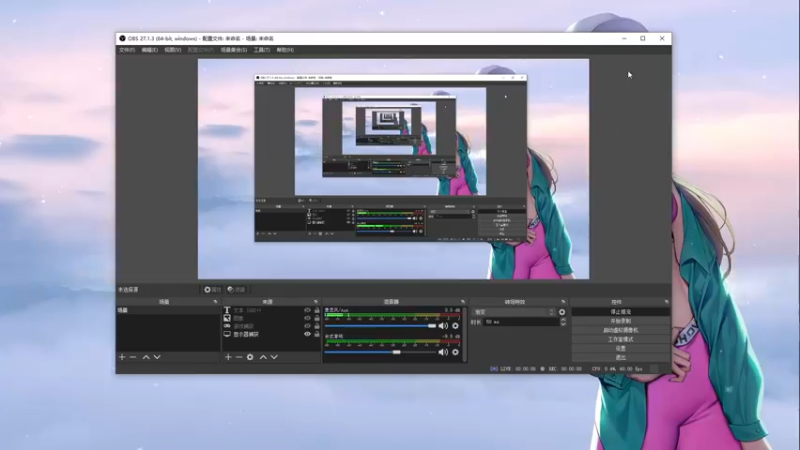The height and width of the screenshot is (450, 800).
Task: Click the OBS logo in title bar
Action: pyautogui.click(x=122, y=38)
